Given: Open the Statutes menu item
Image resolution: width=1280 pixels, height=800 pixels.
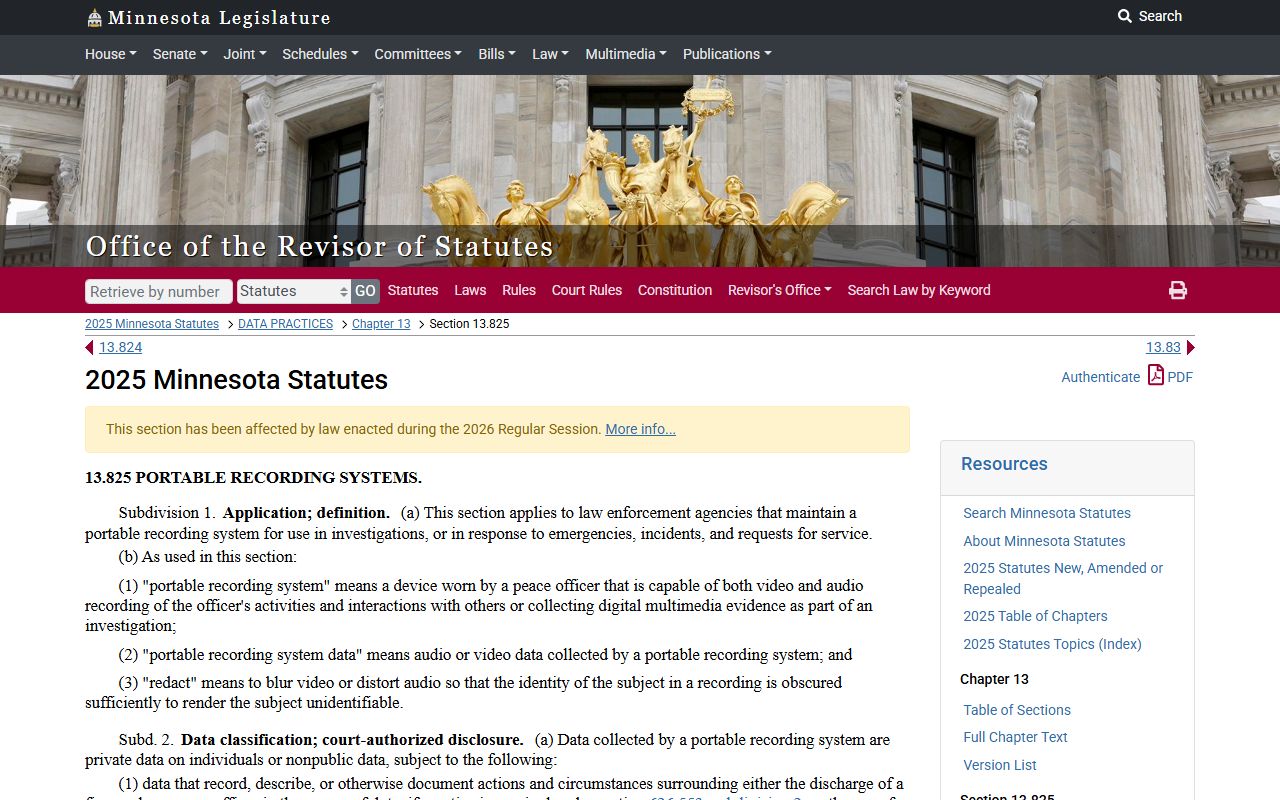Looking at the screenshot, I should 413,290.
